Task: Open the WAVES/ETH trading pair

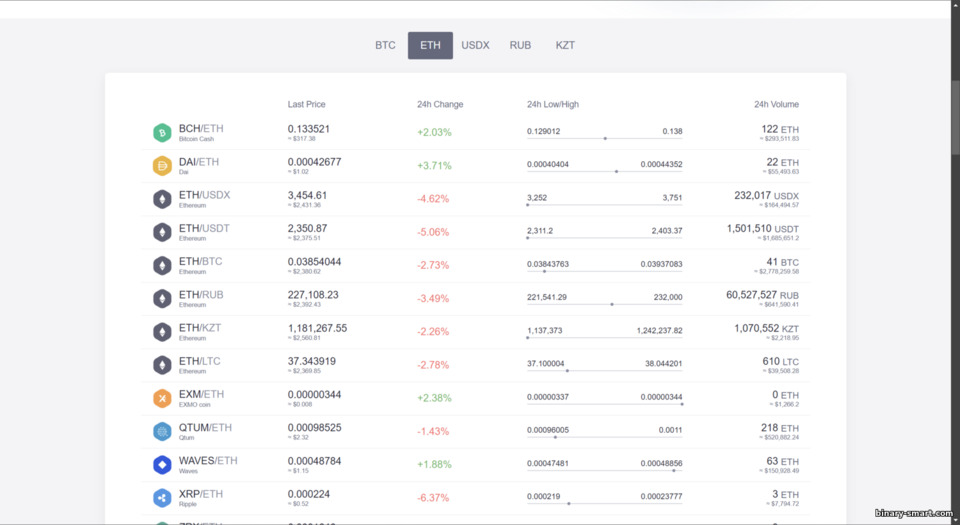Action: point(208,460)
